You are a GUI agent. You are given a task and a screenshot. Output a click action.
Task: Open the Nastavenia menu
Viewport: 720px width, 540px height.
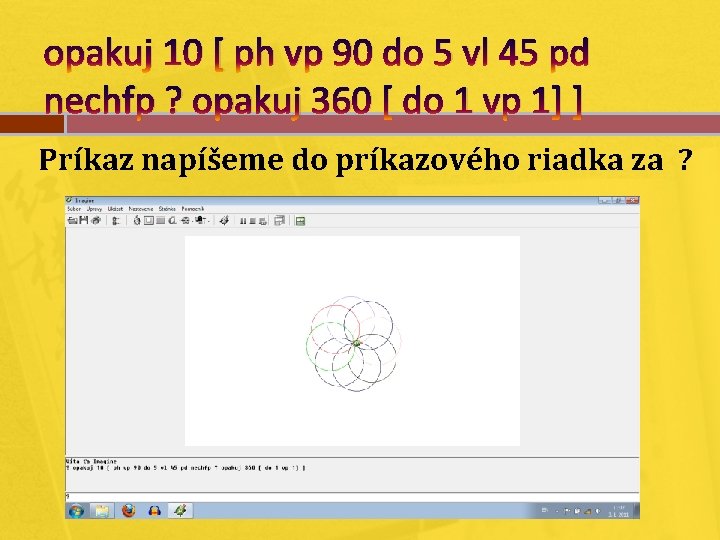click(x=141, y=209)
